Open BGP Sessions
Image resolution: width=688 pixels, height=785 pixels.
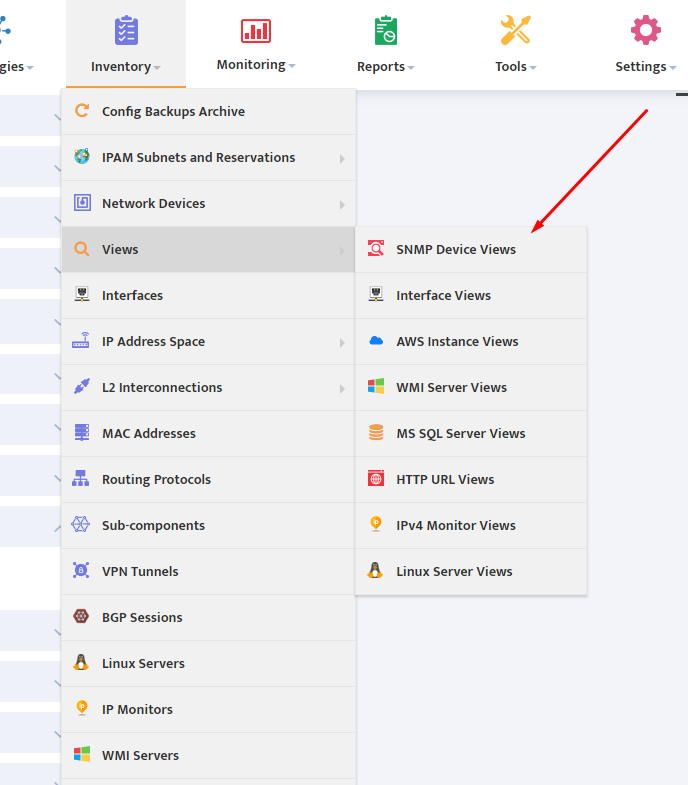pos(208,618)
